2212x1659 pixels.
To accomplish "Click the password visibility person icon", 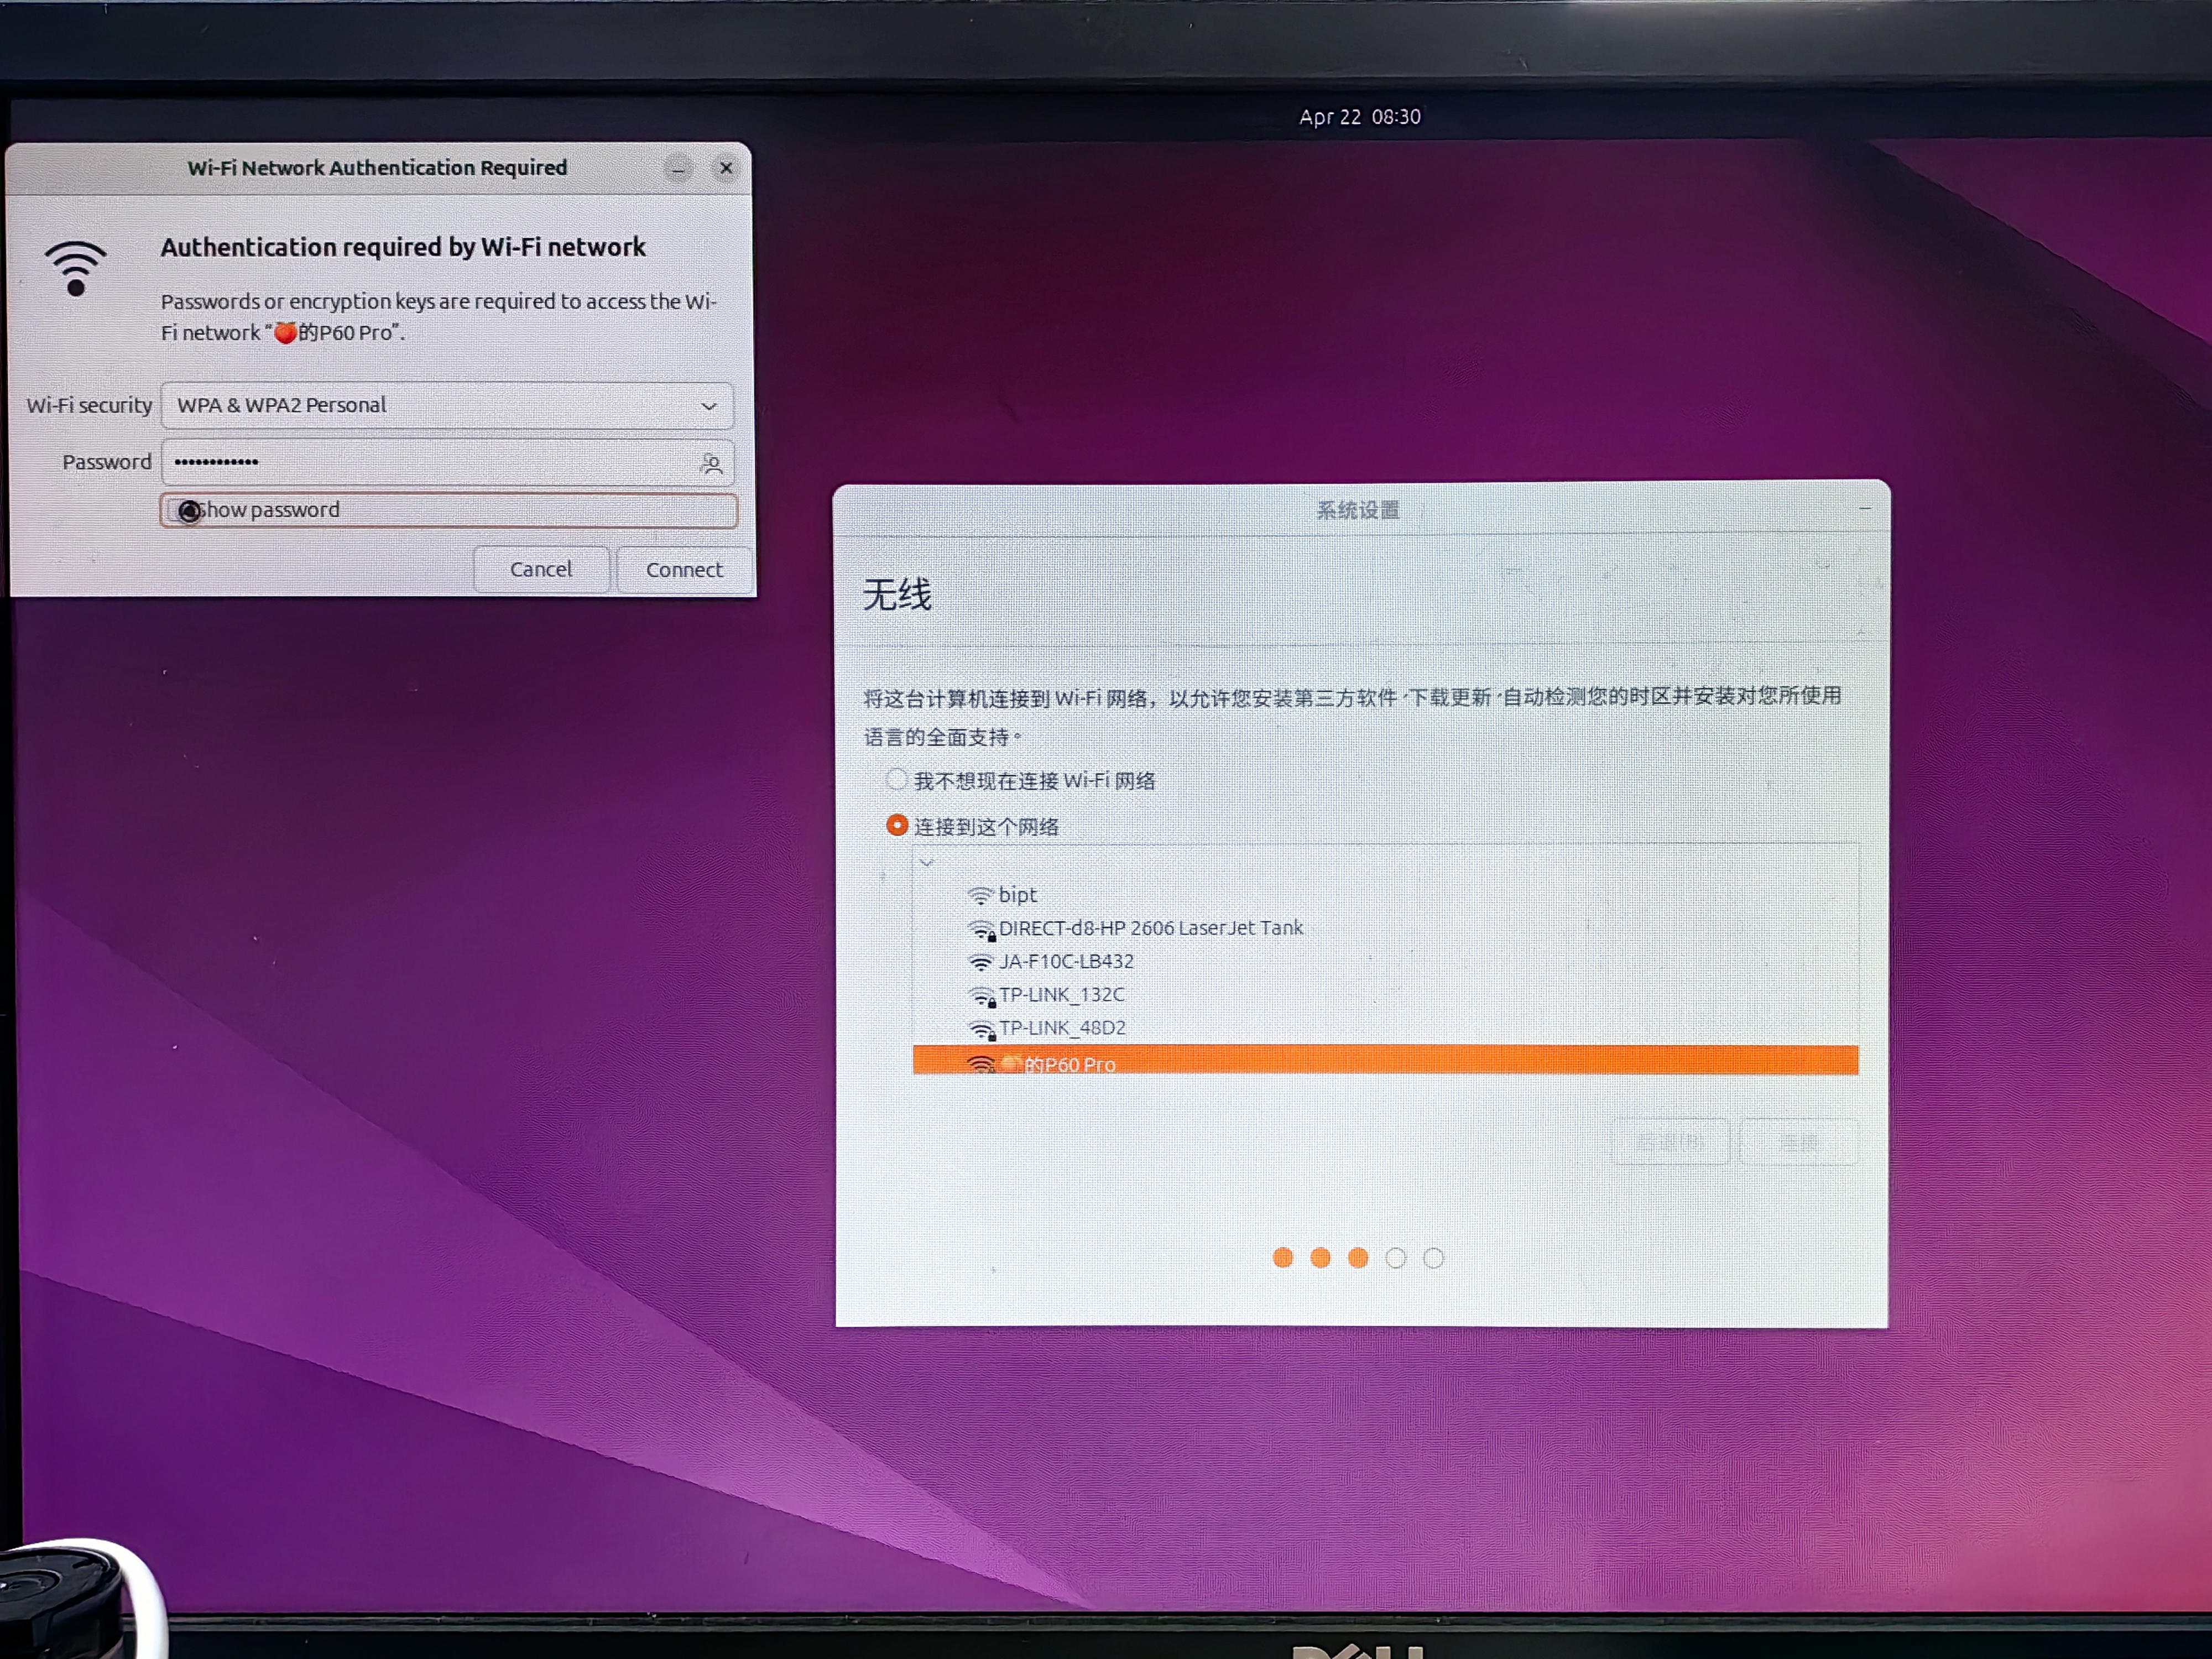I will coord(711,463).
